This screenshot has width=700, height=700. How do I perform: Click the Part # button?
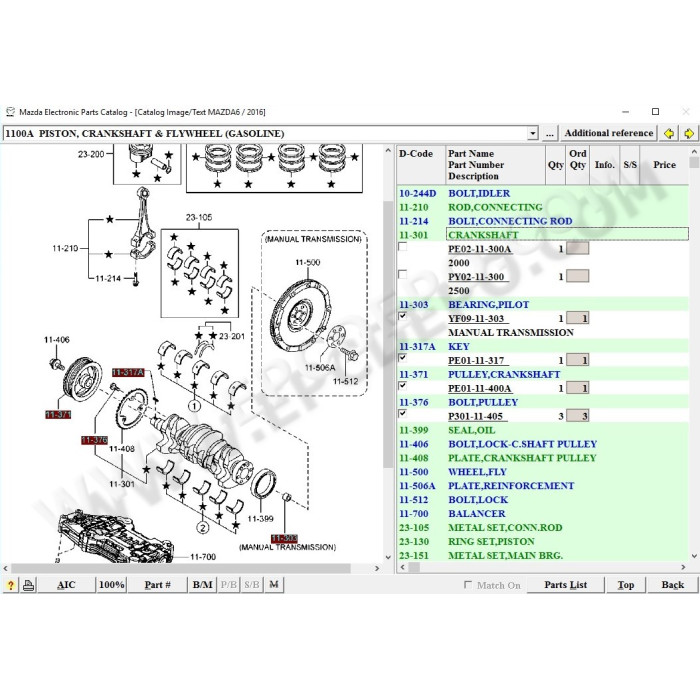click(157, 585)
